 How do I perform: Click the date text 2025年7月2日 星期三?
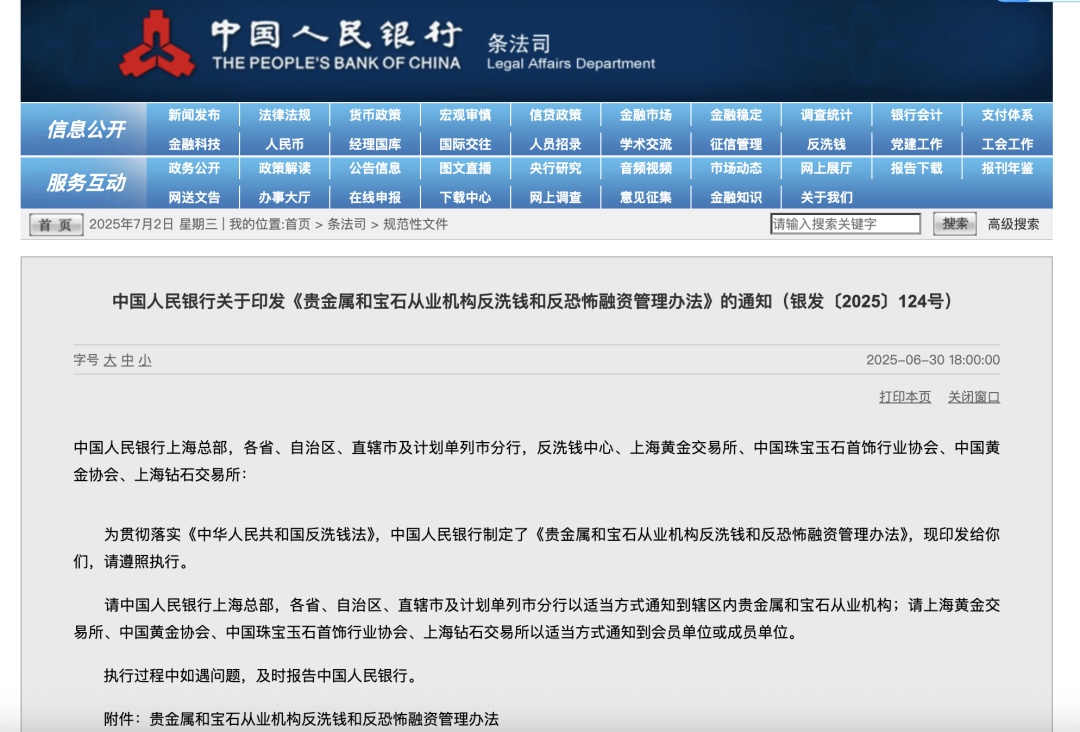[153, 224]
